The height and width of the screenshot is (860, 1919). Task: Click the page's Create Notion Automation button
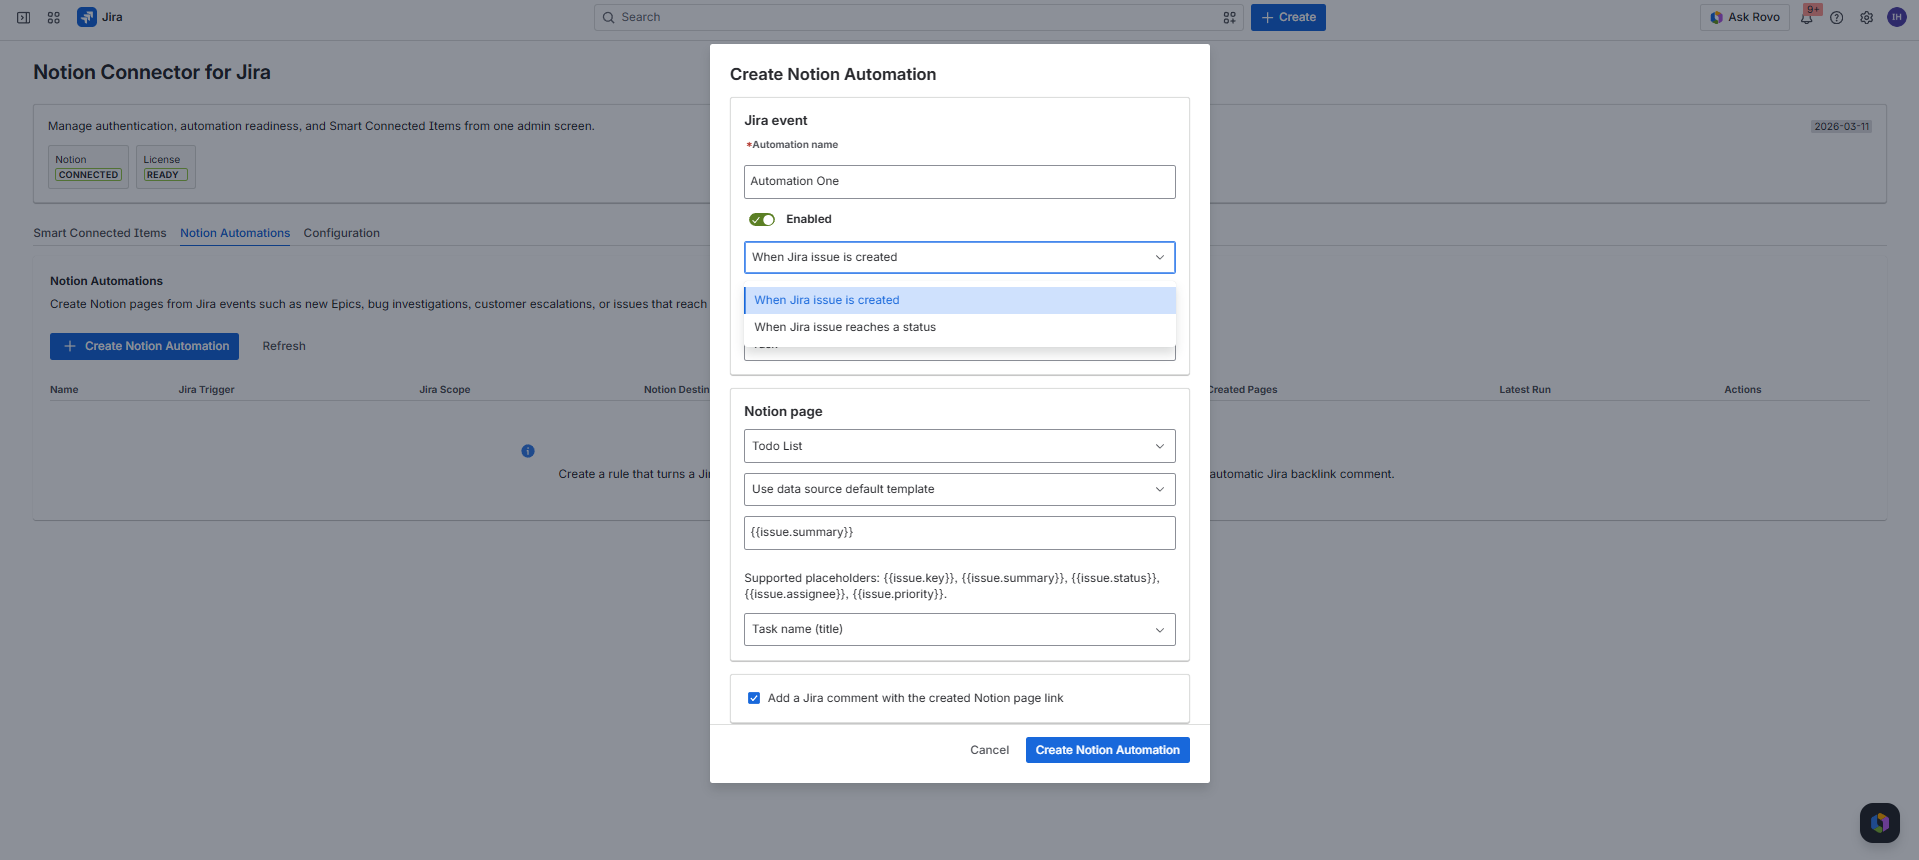pos(144,346)
